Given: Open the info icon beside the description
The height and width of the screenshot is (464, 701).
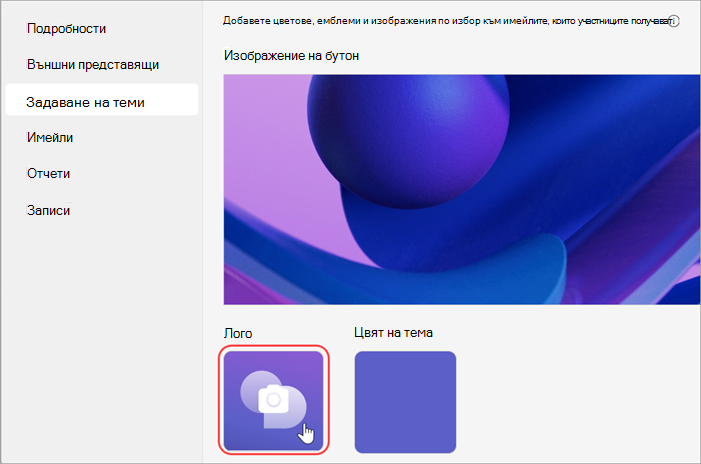Looking at the screenshot, I should point(674,21).
